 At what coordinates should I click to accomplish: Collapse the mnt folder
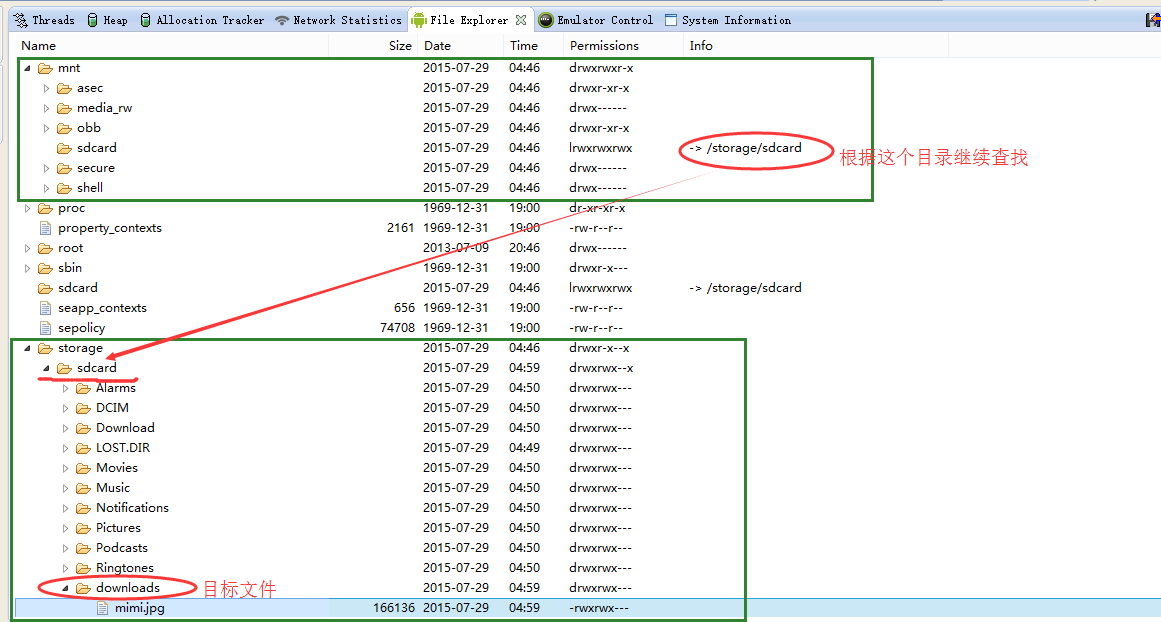coord(27,68)
